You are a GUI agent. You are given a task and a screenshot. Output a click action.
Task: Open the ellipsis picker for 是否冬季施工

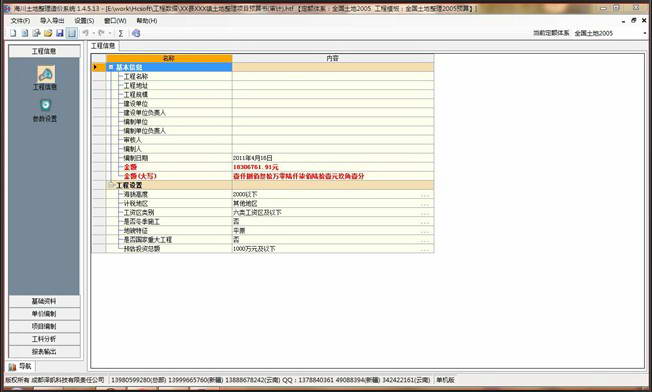coord(425,222)
